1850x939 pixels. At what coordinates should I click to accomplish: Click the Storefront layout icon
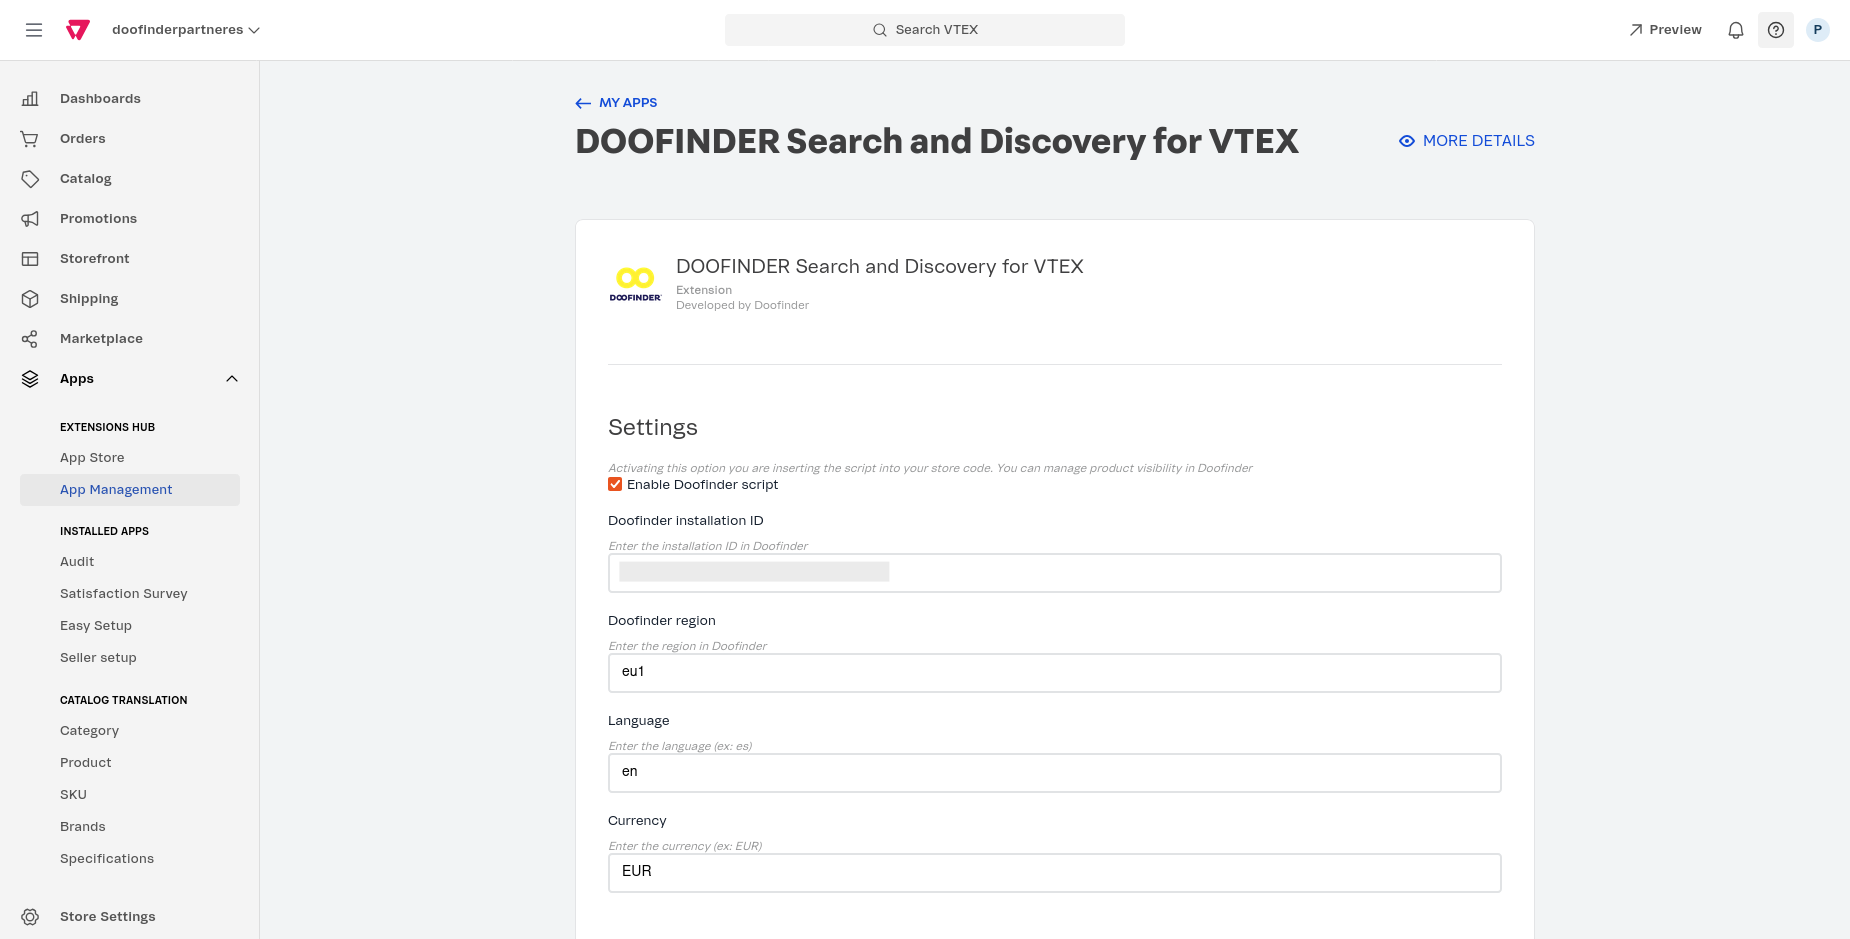coord(30,259)
